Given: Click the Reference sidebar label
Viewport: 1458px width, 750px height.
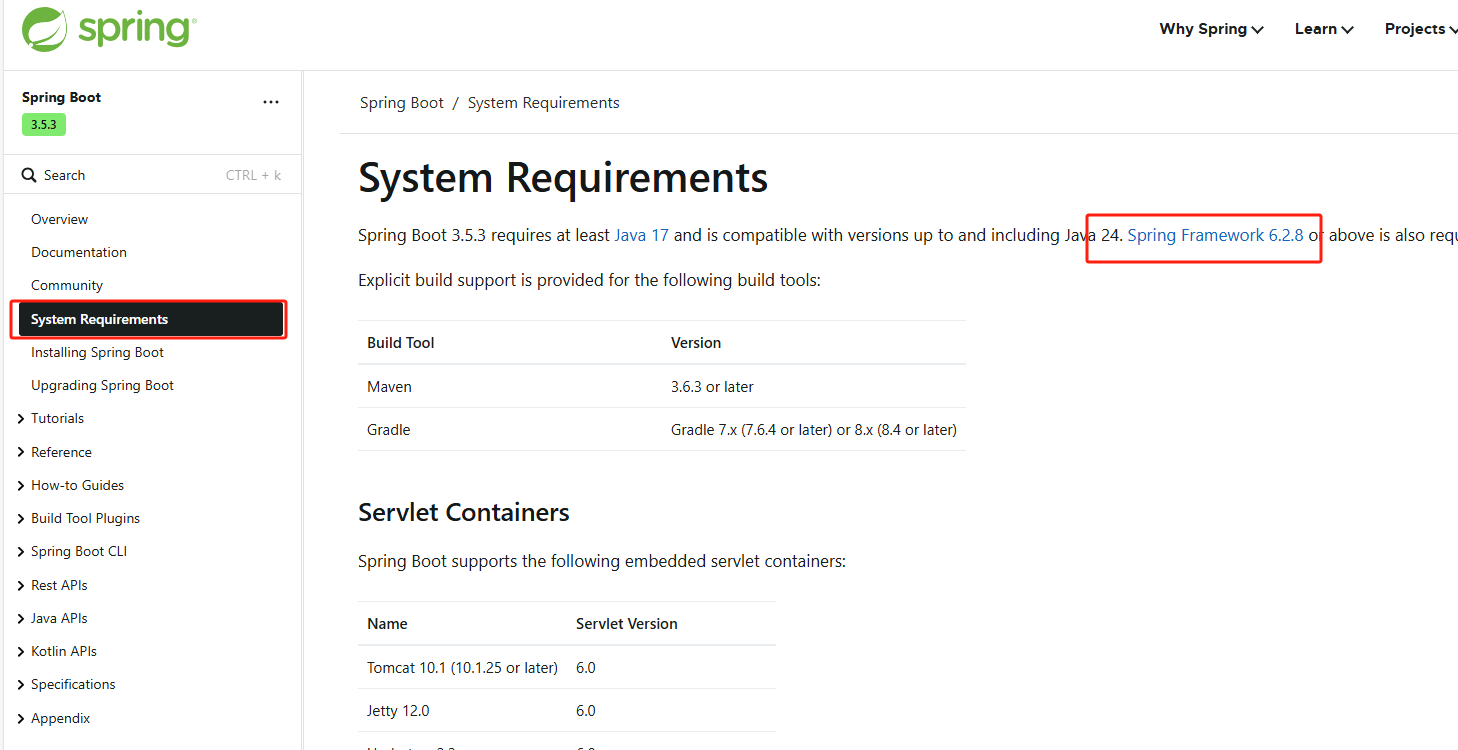Looking at the screenshot, I should (61, 452).
